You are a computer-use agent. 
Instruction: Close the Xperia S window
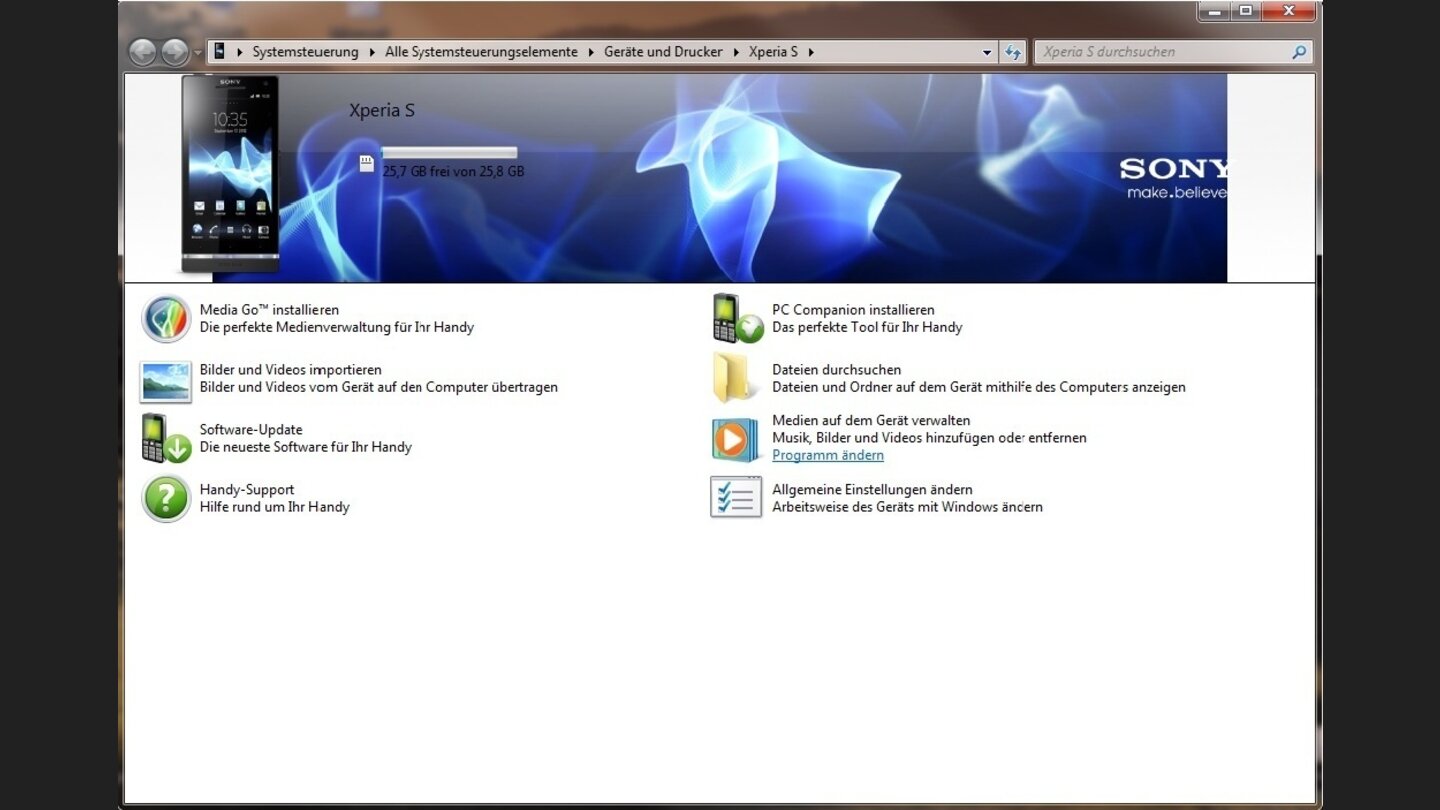(1288, 11)
